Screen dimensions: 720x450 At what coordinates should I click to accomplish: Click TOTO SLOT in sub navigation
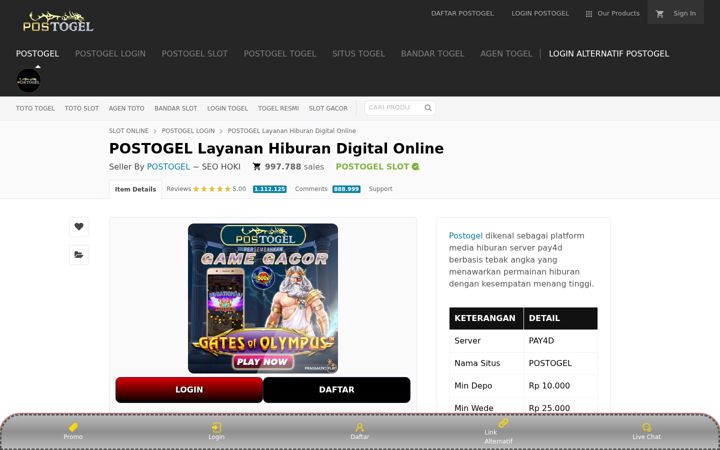click(x=82, y=108)
